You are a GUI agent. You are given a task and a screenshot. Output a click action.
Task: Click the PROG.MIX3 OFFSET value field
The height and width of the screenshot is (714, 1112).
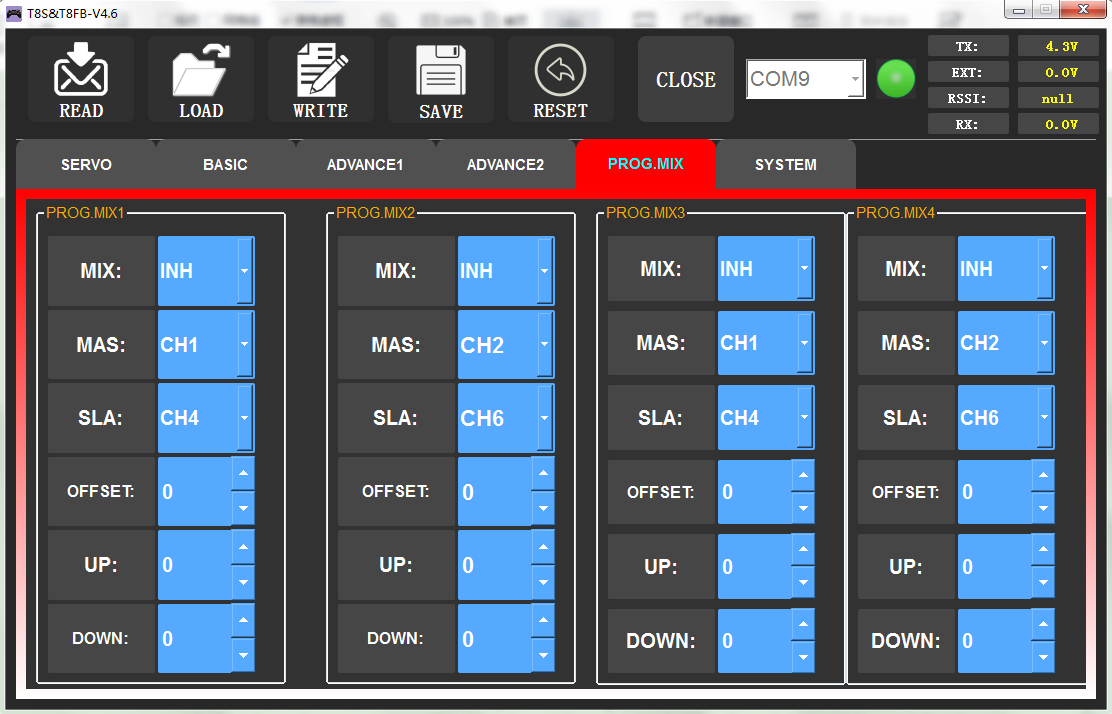754,492
